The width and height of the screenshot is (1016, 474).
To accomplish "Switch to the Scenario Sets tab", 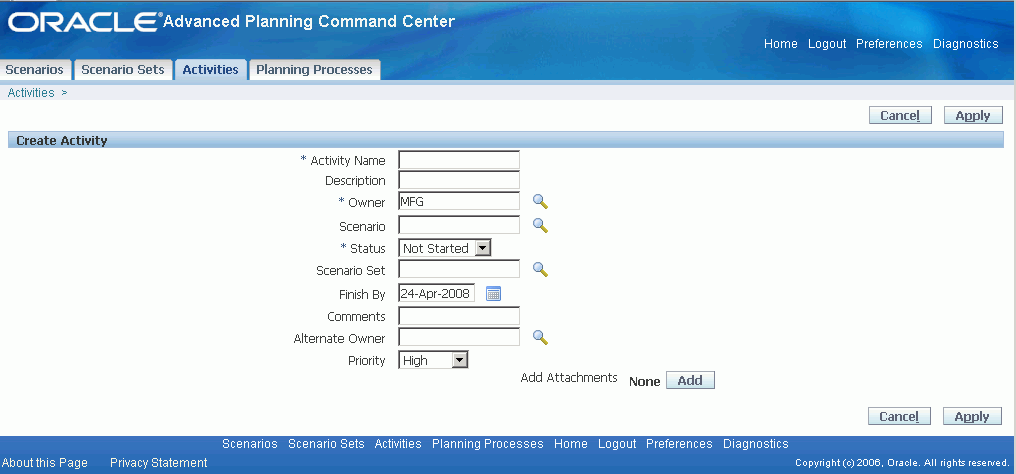I will tap(123, 69).
